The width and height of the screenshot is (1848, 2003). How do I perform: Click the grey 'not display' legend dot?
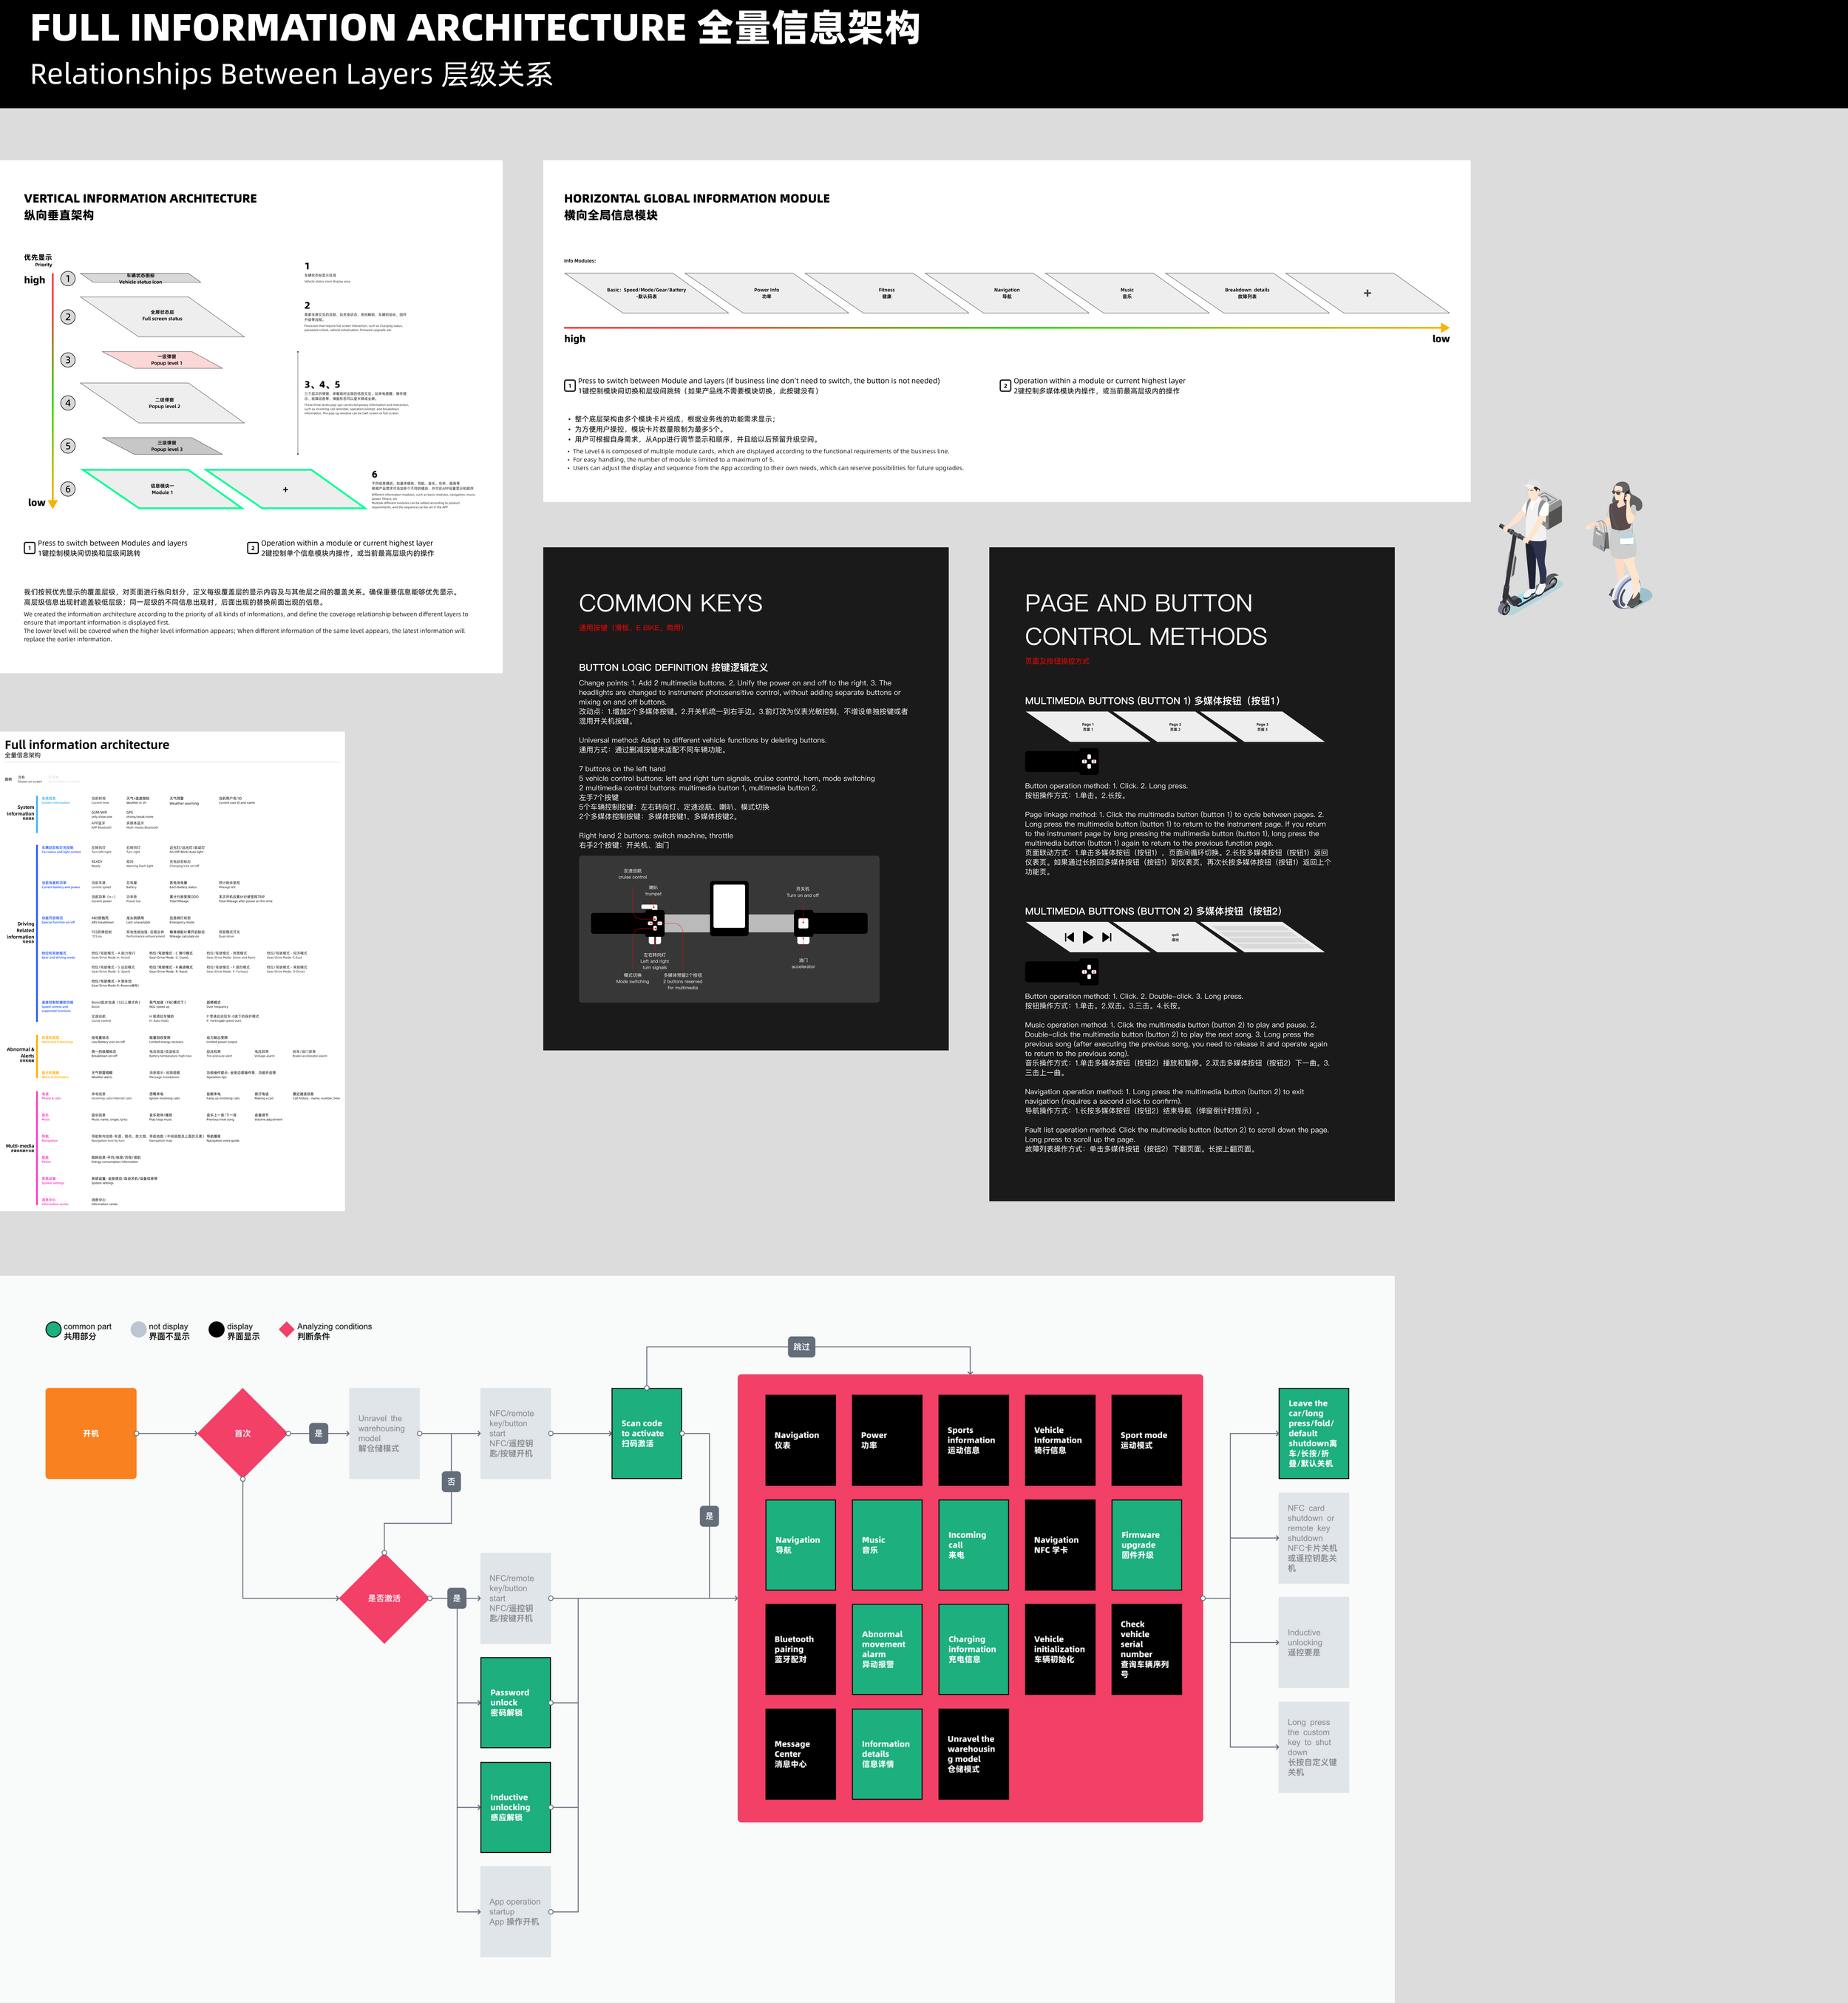pyautogui.click(x=138, y=1330)
